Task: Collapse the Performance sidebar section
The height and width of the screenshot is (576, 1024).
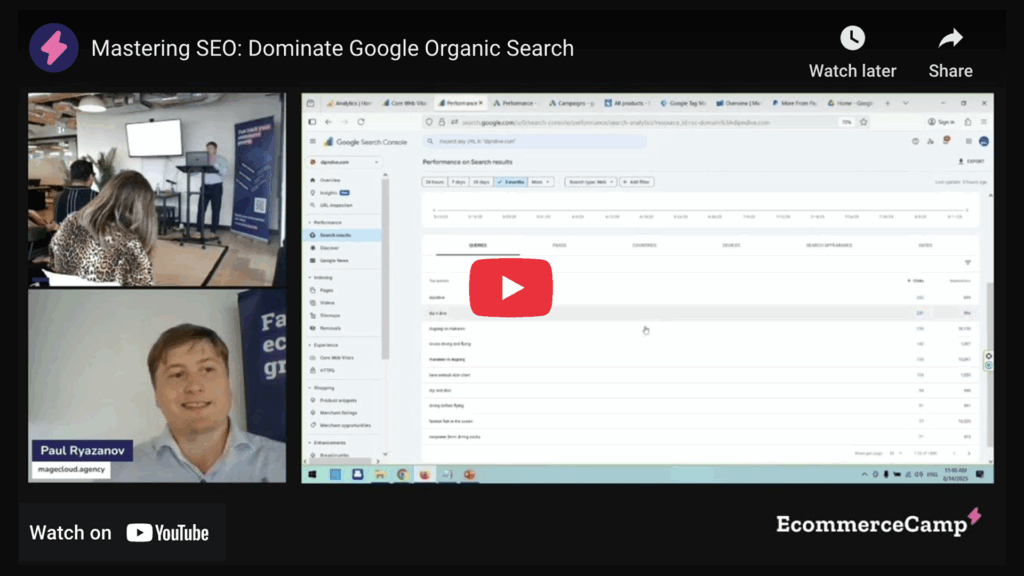Action: (x=325, y=223)
